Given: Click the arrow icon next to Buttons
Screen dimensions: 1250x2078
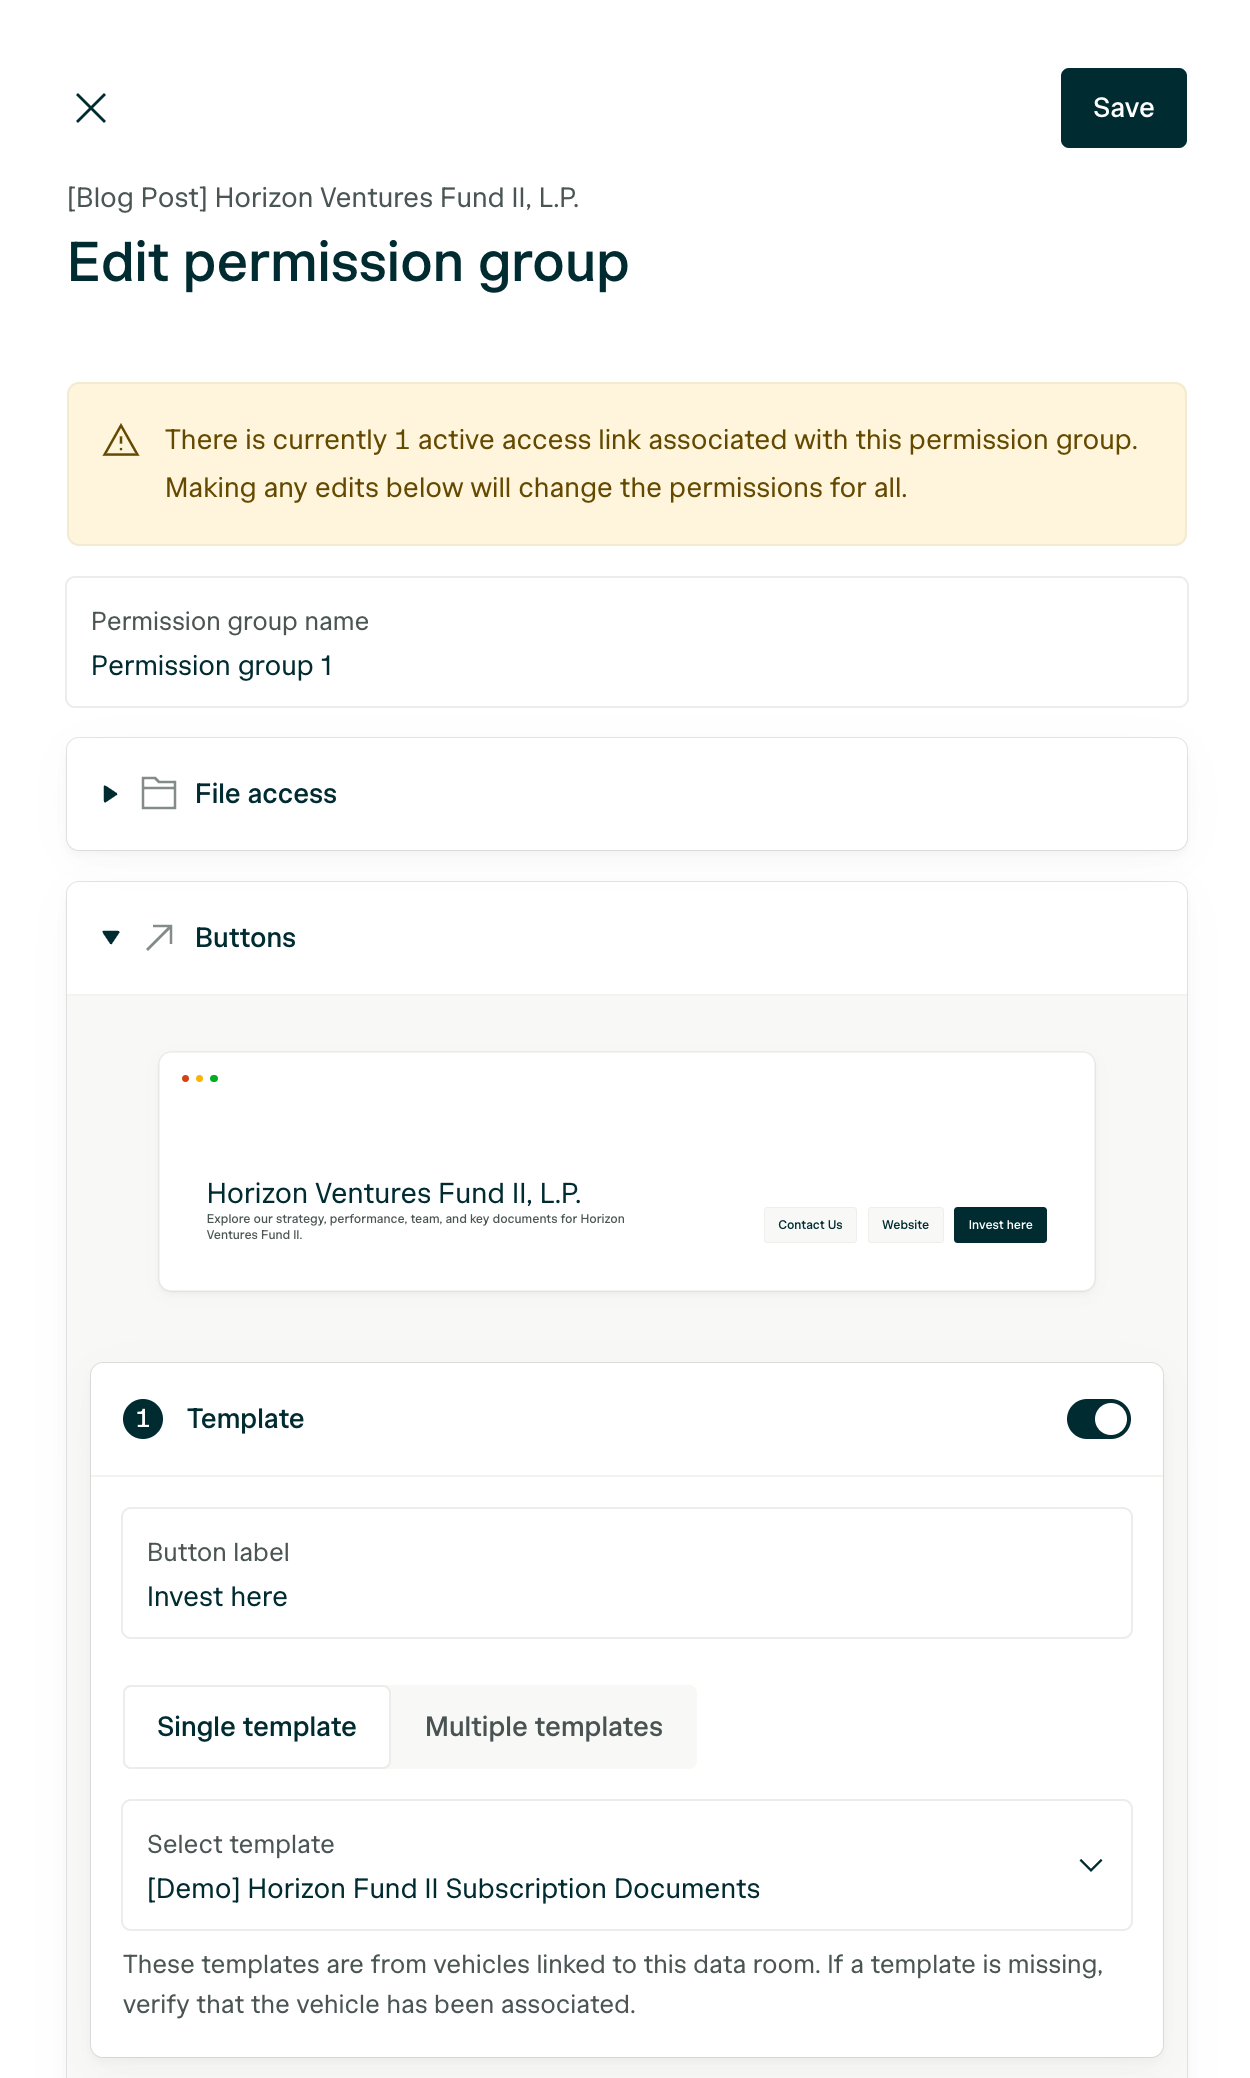Looking at the screenshot, I should 157,937.
